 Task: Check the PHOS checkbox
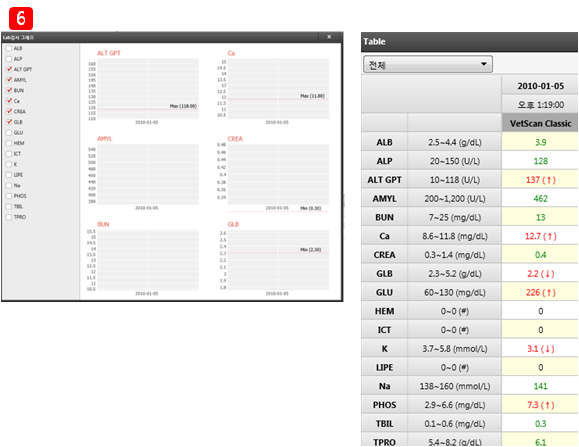[x=9, y=196]
